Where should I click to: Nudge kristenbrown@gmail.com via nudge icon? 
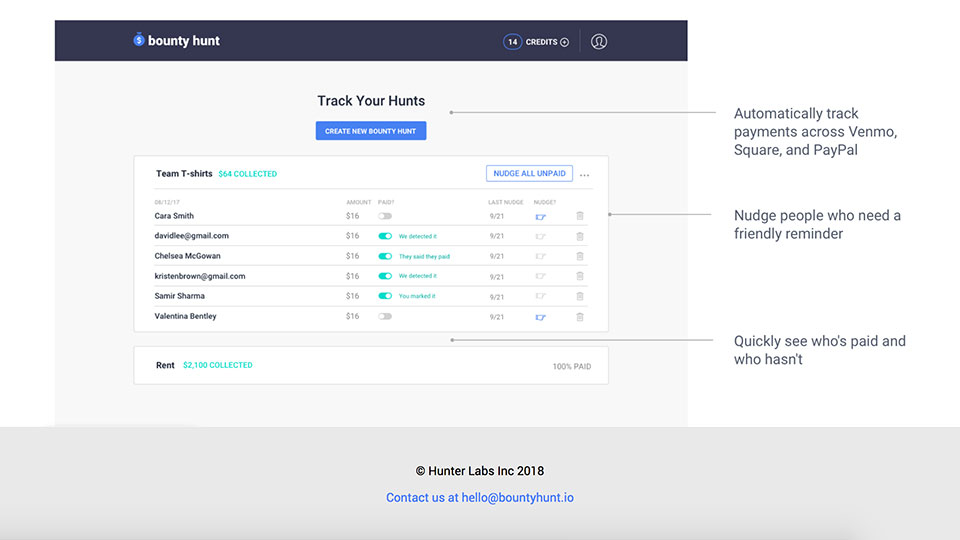click(x=541, y=276)
